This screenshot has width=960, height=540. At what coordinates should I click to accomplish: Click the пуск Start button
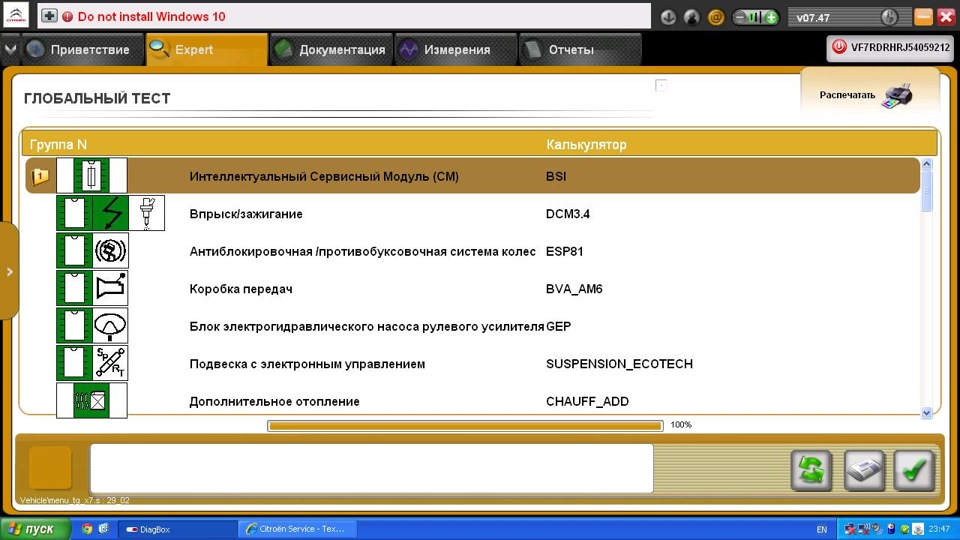pyautogui.click(x=35, y=529)
